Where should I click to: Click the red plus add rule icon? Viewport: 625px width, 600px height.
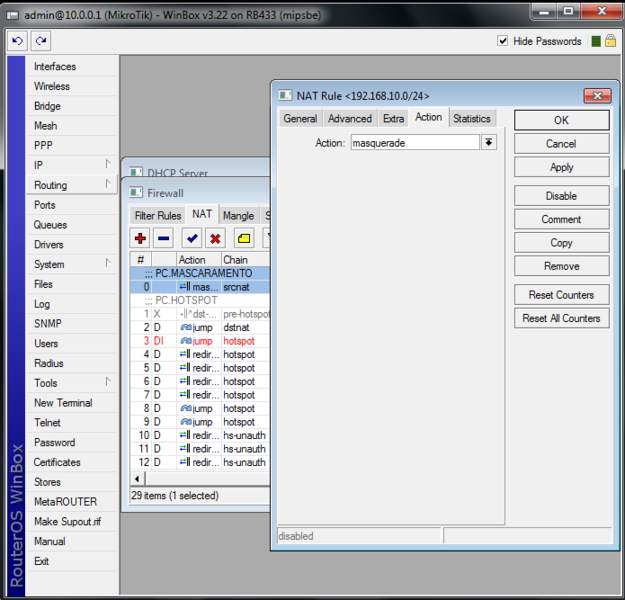(x=140, y=238)
